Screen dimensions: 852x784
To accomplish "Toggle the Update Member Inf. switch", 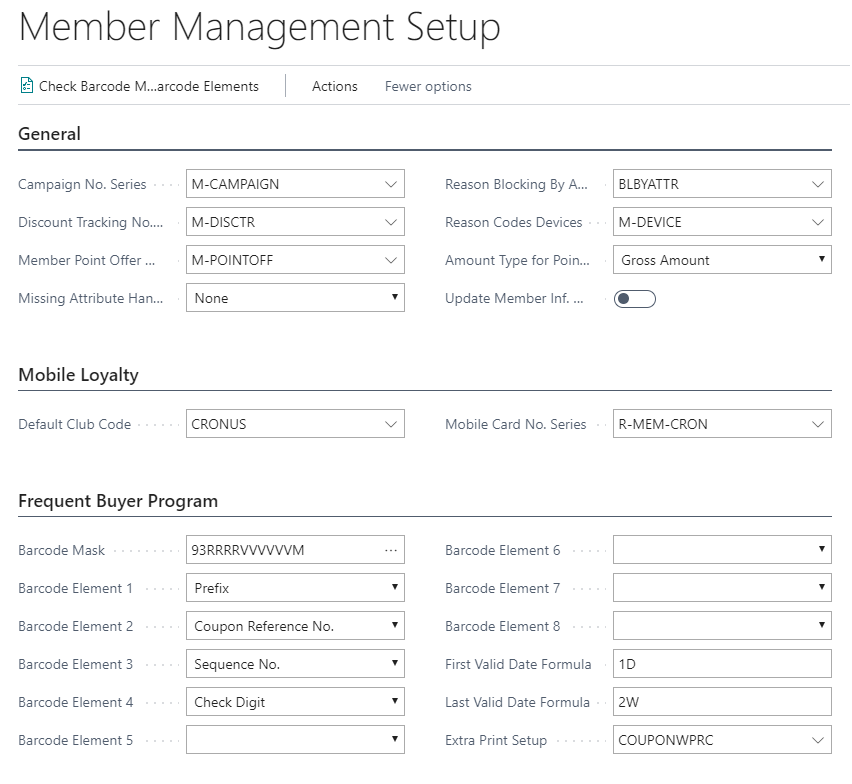I will [634, 298].
